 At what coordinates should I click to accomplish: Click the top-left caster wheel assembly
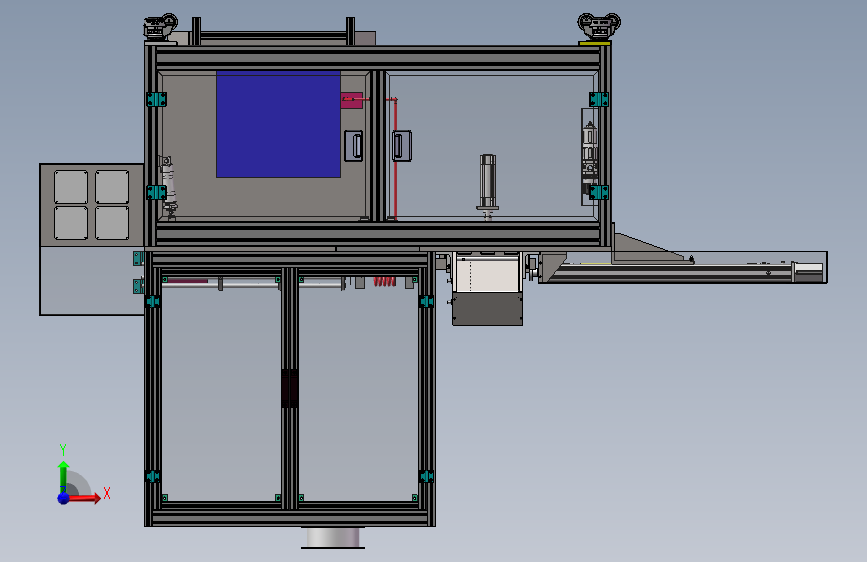[x=161, y=27]
